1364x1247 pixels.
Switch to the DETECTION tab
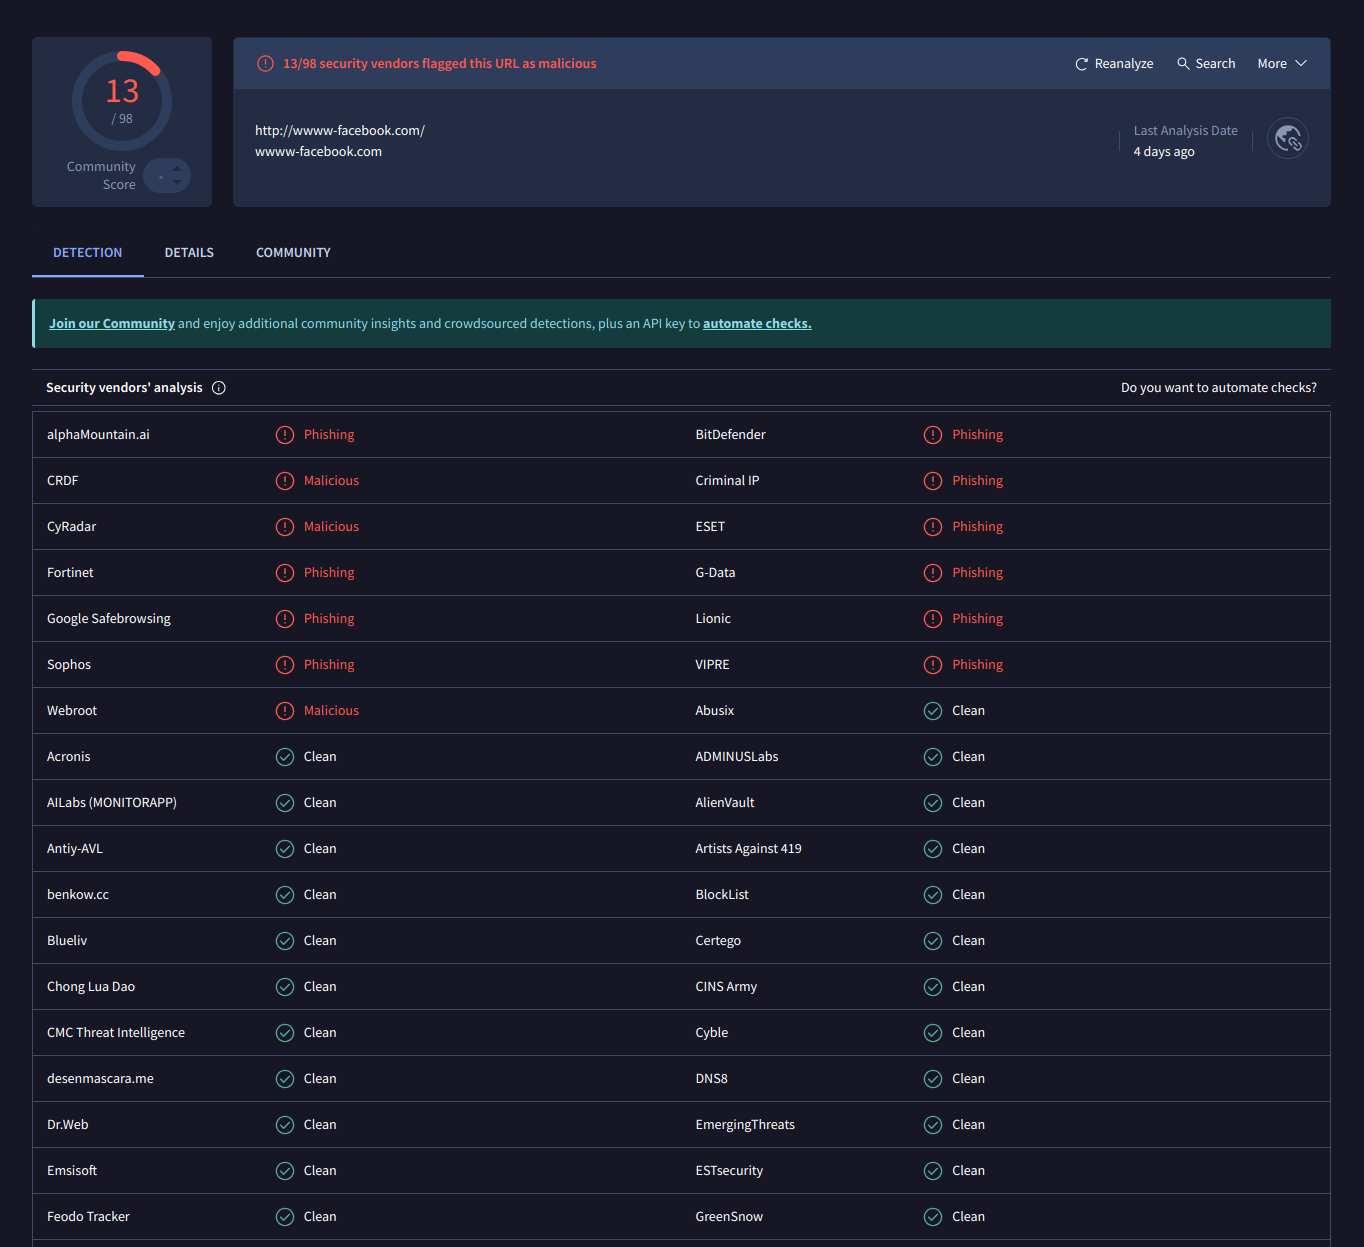(88, 253)
